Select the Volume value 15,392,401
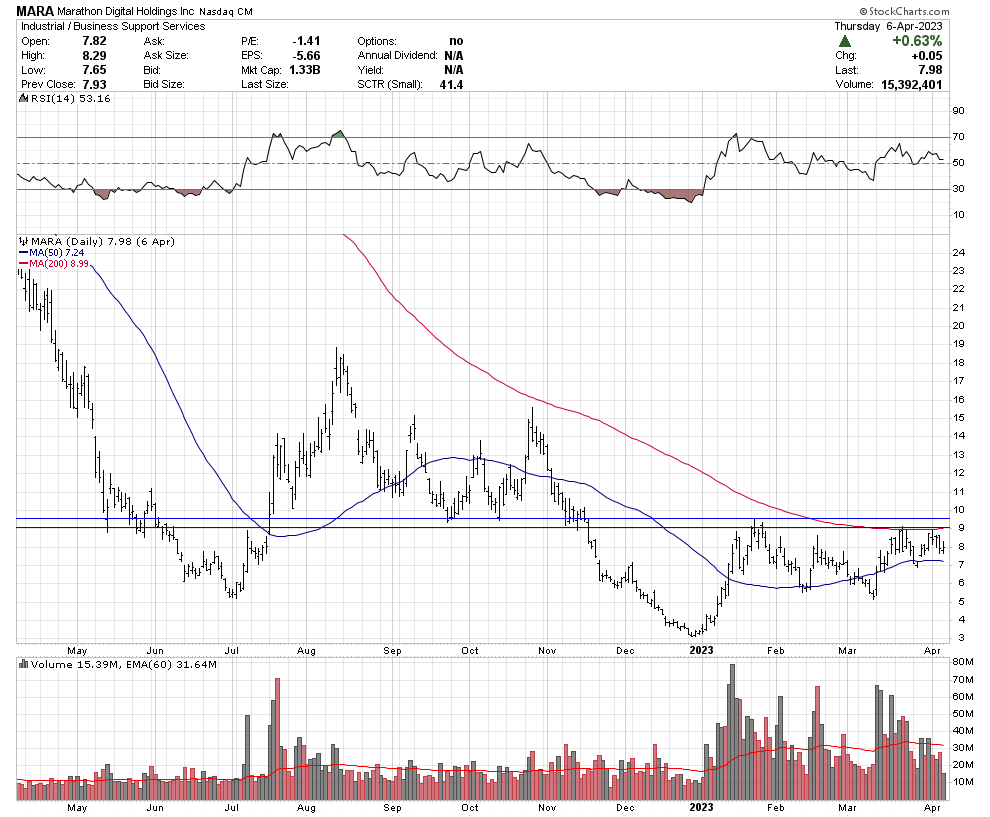 pos(912,85)
